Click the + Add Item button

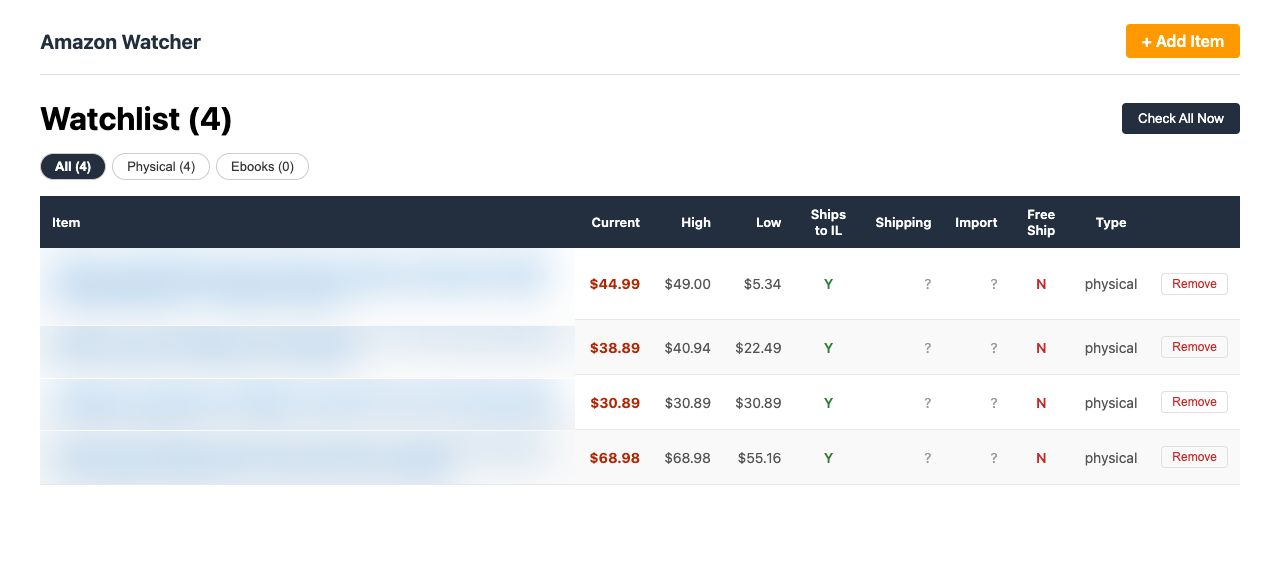click(x=1182, y=41)
